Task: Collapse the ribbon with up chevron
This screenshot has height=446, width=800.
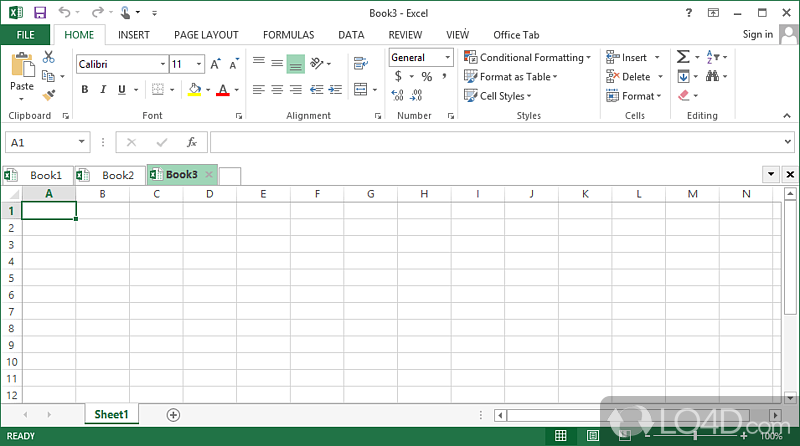Action: pos(787,116)
